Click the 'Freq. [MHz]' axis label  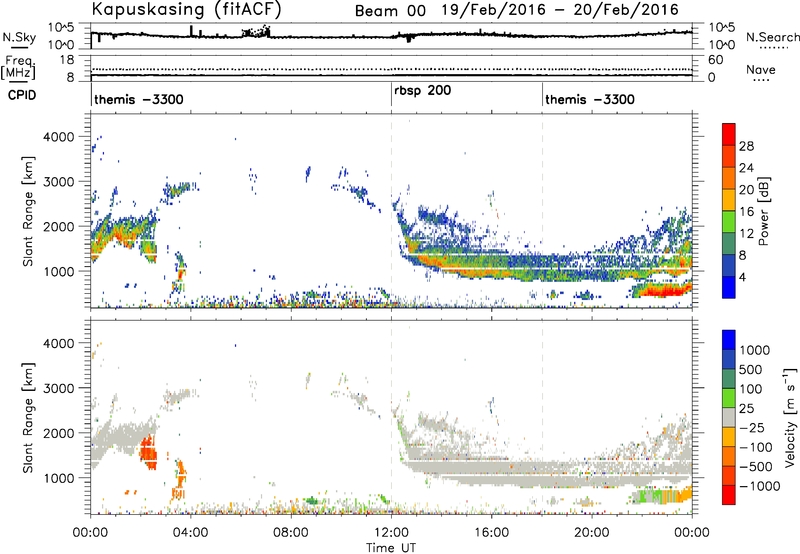18,67
